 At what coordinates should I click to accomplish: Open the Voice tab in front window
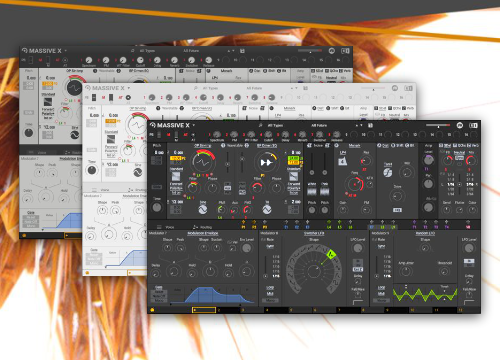tap(166, 227)
